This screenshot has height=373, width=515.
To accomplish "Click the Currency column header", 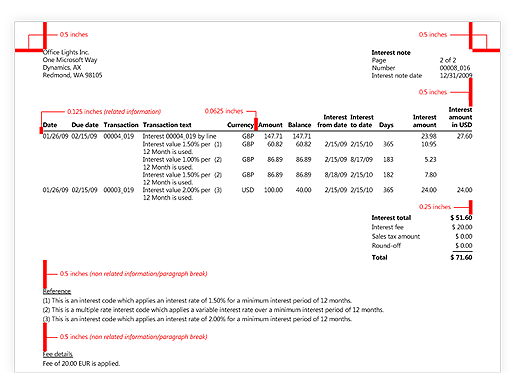I will 240,125.
